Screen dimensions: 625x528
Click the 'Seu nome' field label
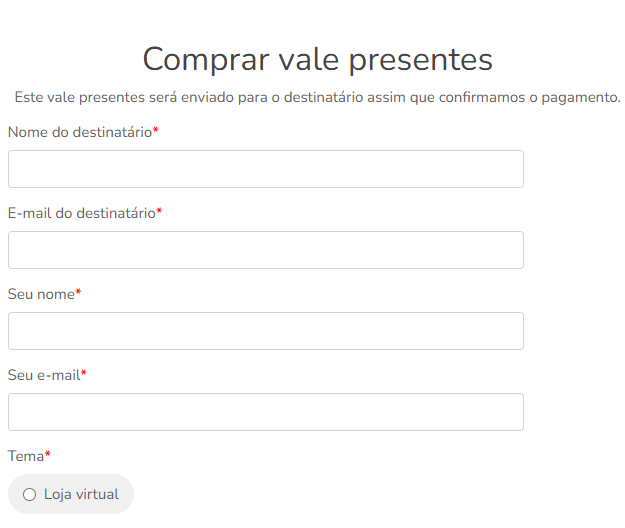[x=41, y=294]
